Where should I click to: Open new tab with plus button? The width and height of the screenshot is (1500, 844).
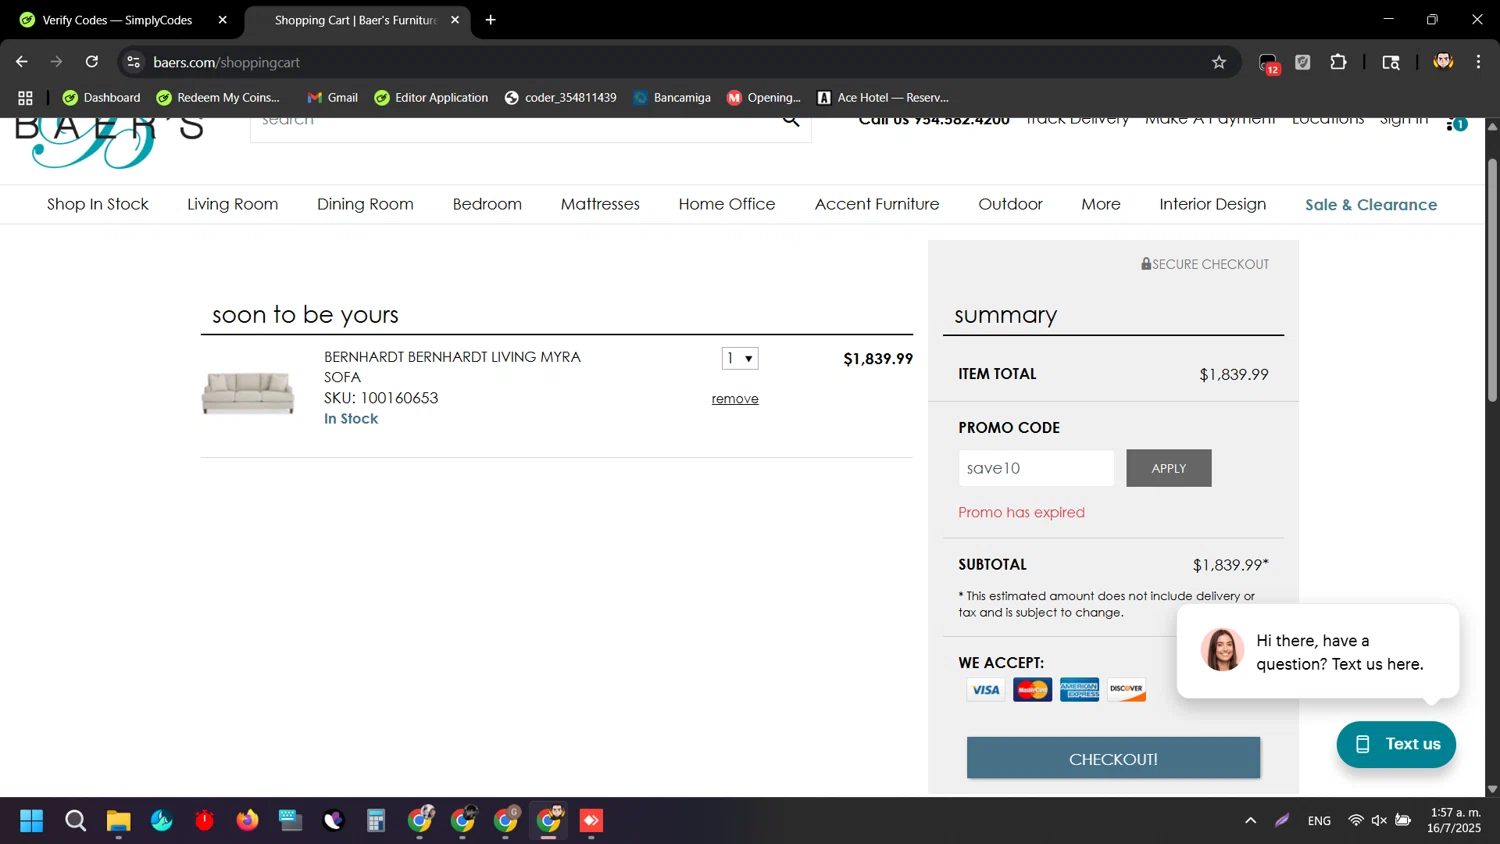coord(490,20)
